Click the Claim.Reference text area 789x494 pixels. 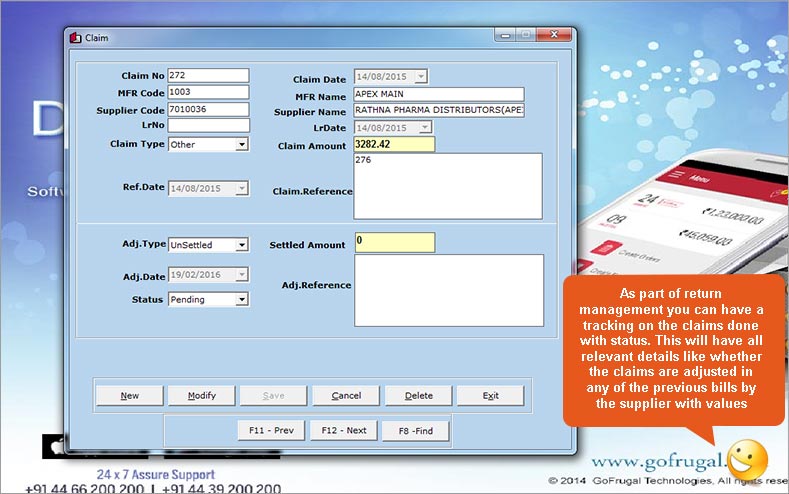(x=448, y=186)
